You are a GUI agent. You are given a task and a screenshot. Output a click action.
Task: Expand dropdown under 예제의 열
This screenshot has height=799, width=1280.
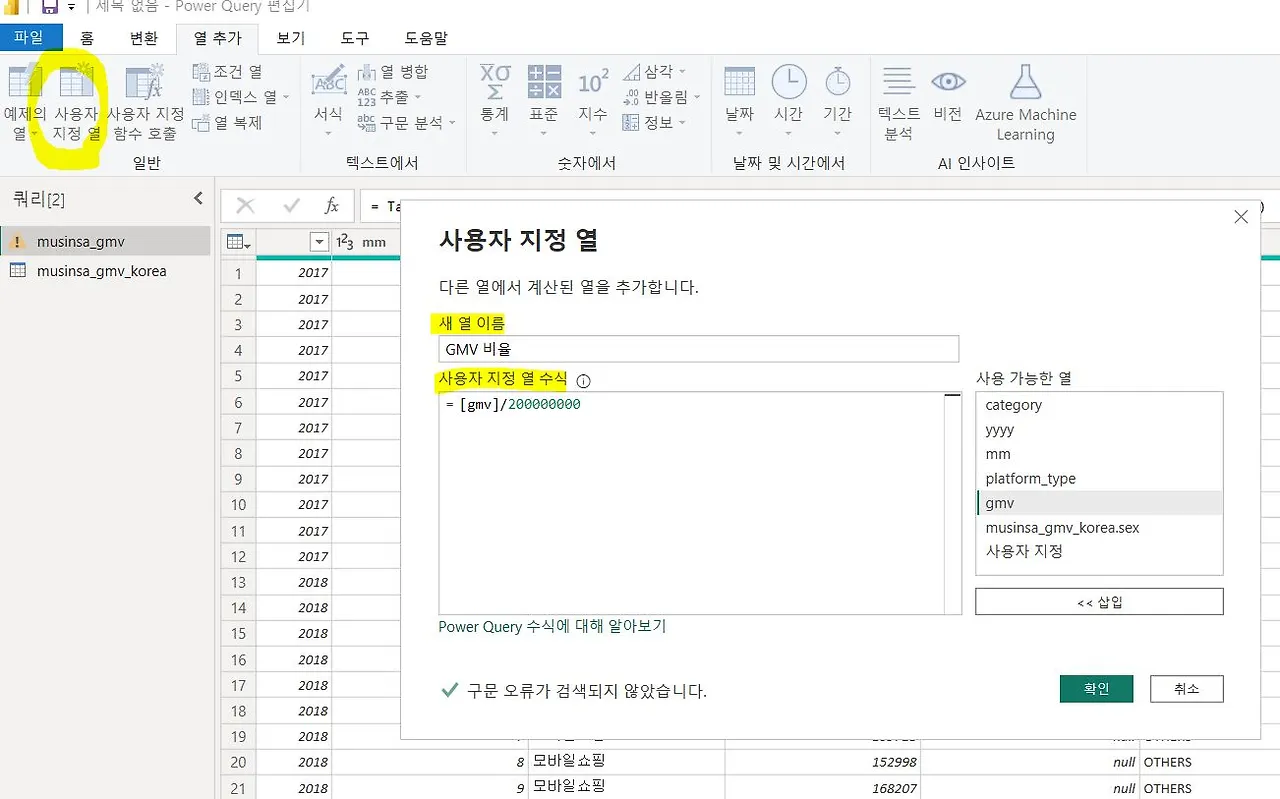[x=33, y=134]
